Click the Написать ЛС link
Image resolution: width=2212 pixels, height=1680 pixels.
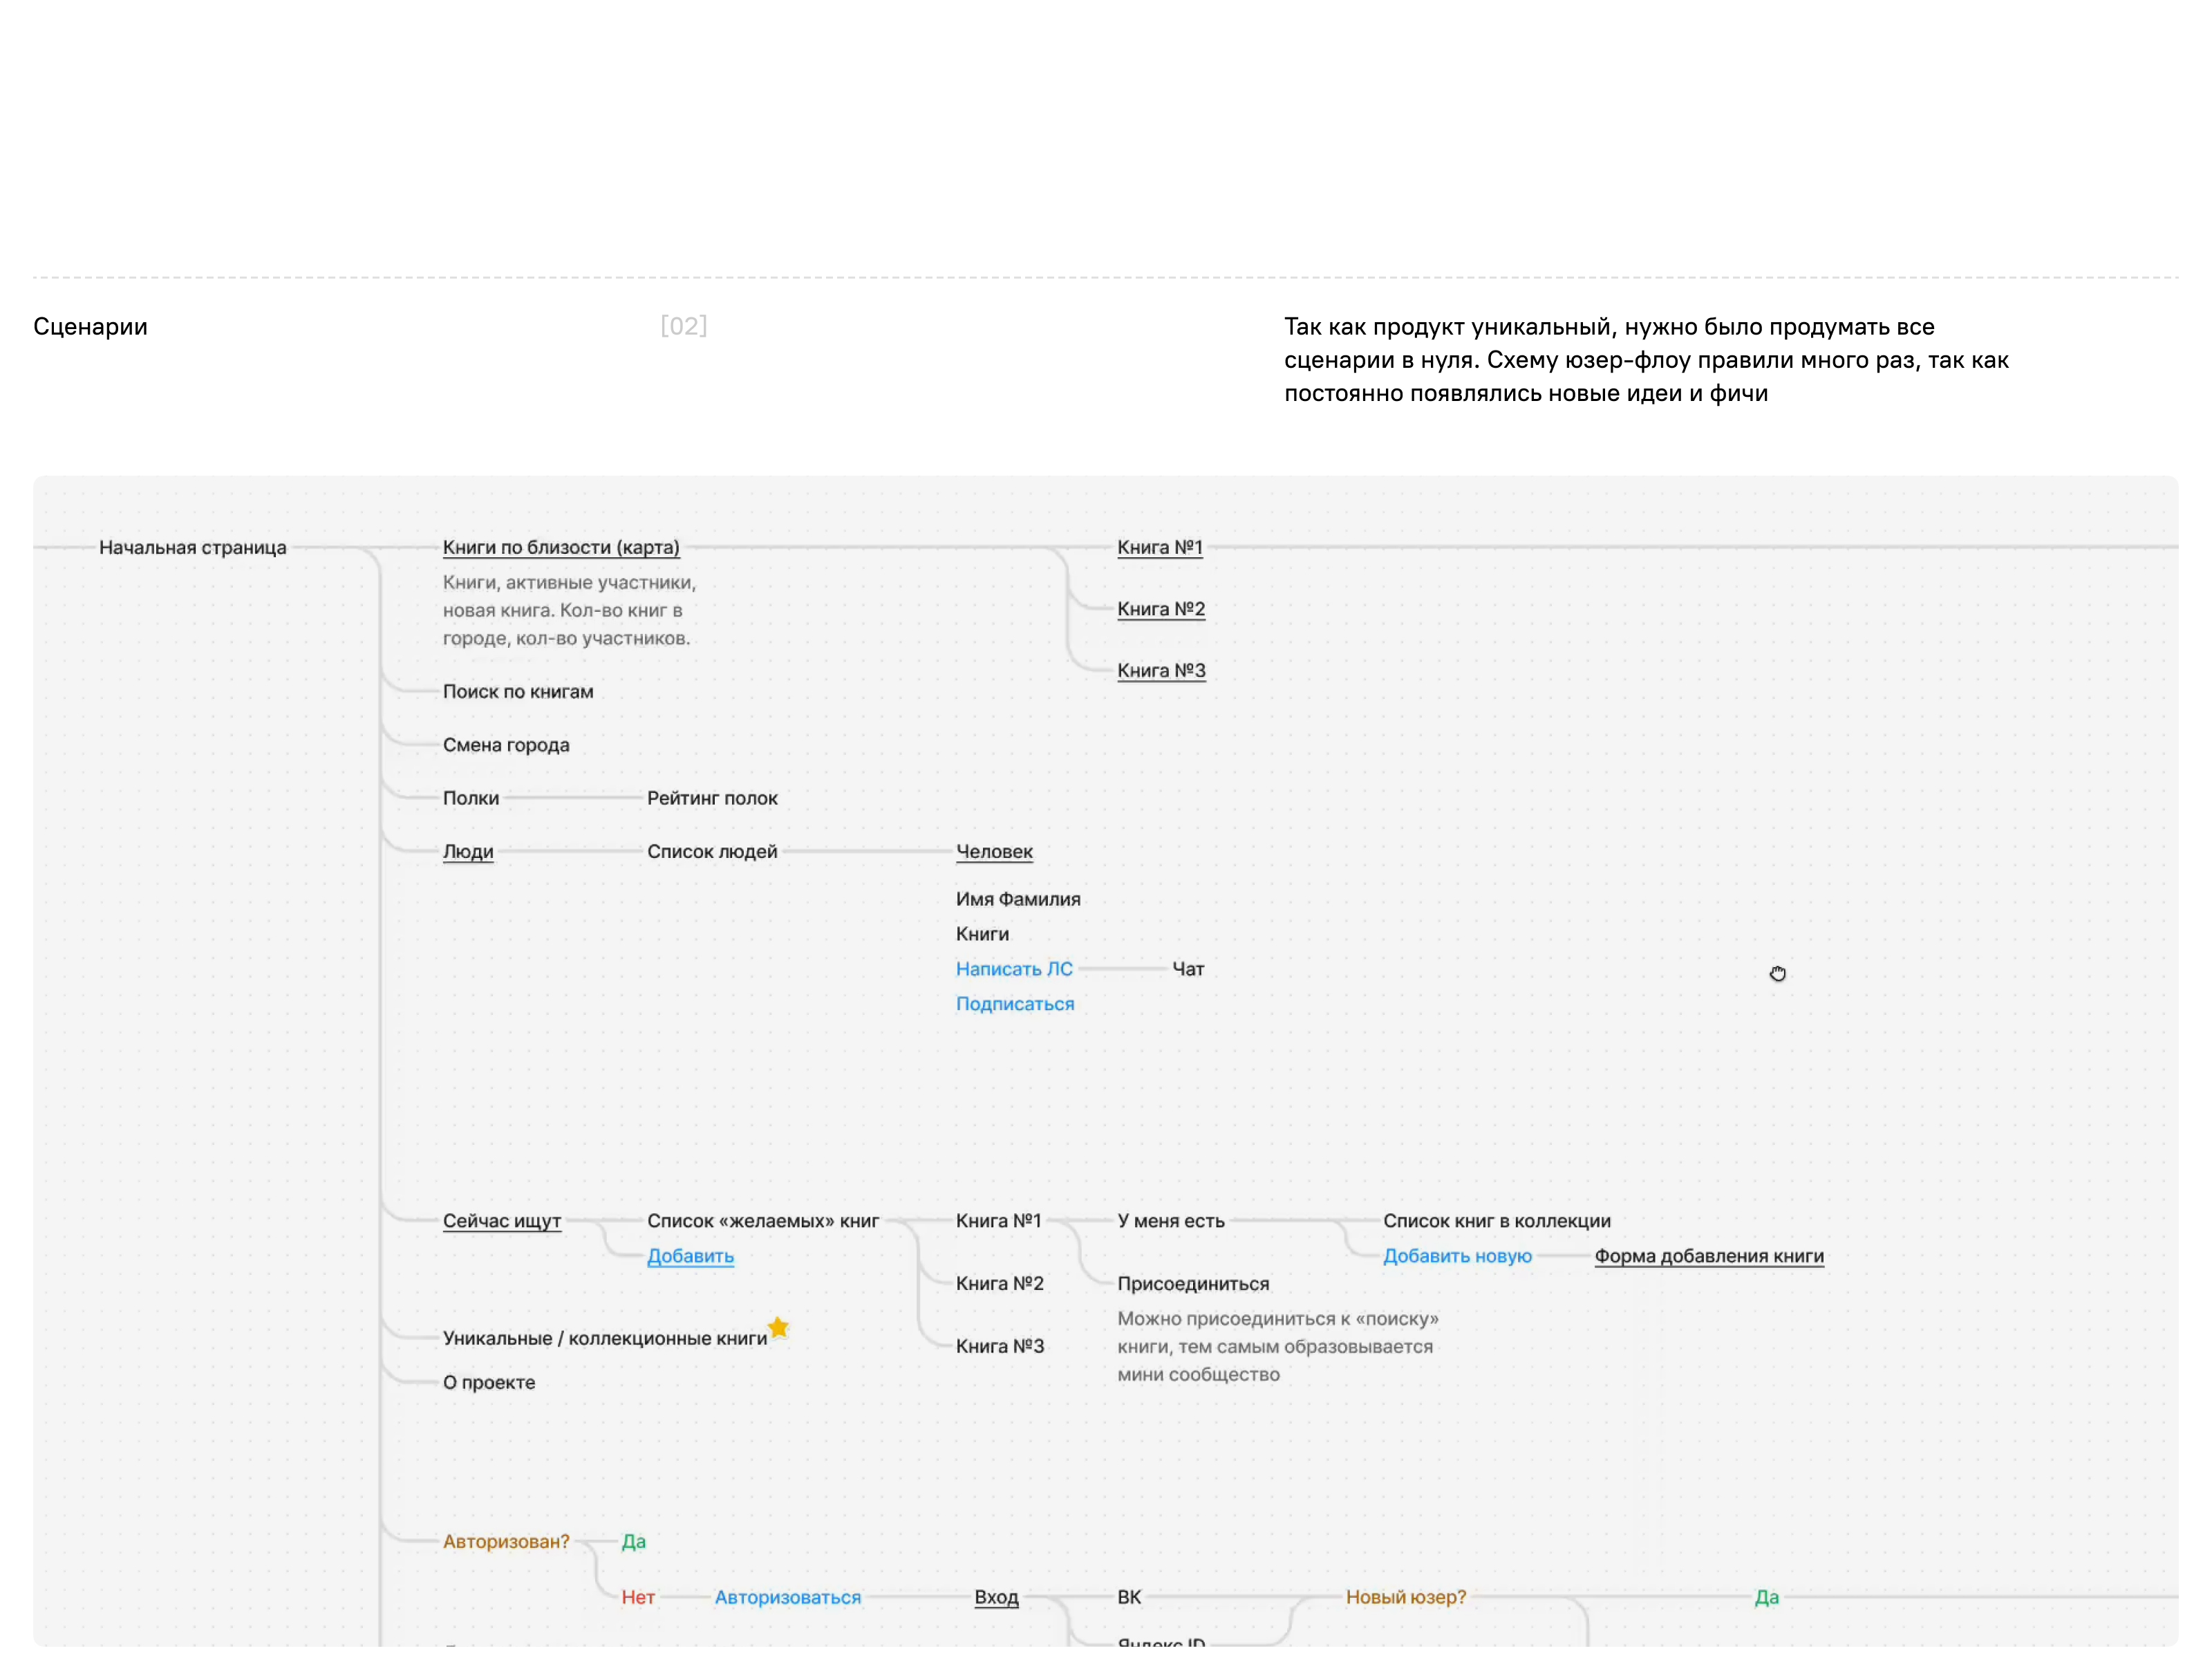(x=1014, y=969)
